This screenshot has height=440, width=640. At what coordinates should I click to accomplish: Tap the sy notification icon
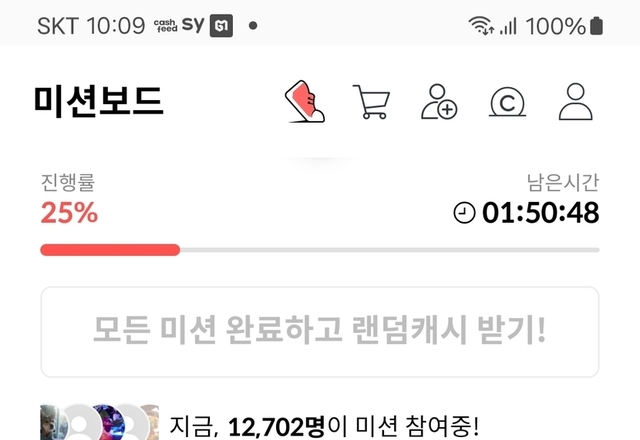[193, 25]
